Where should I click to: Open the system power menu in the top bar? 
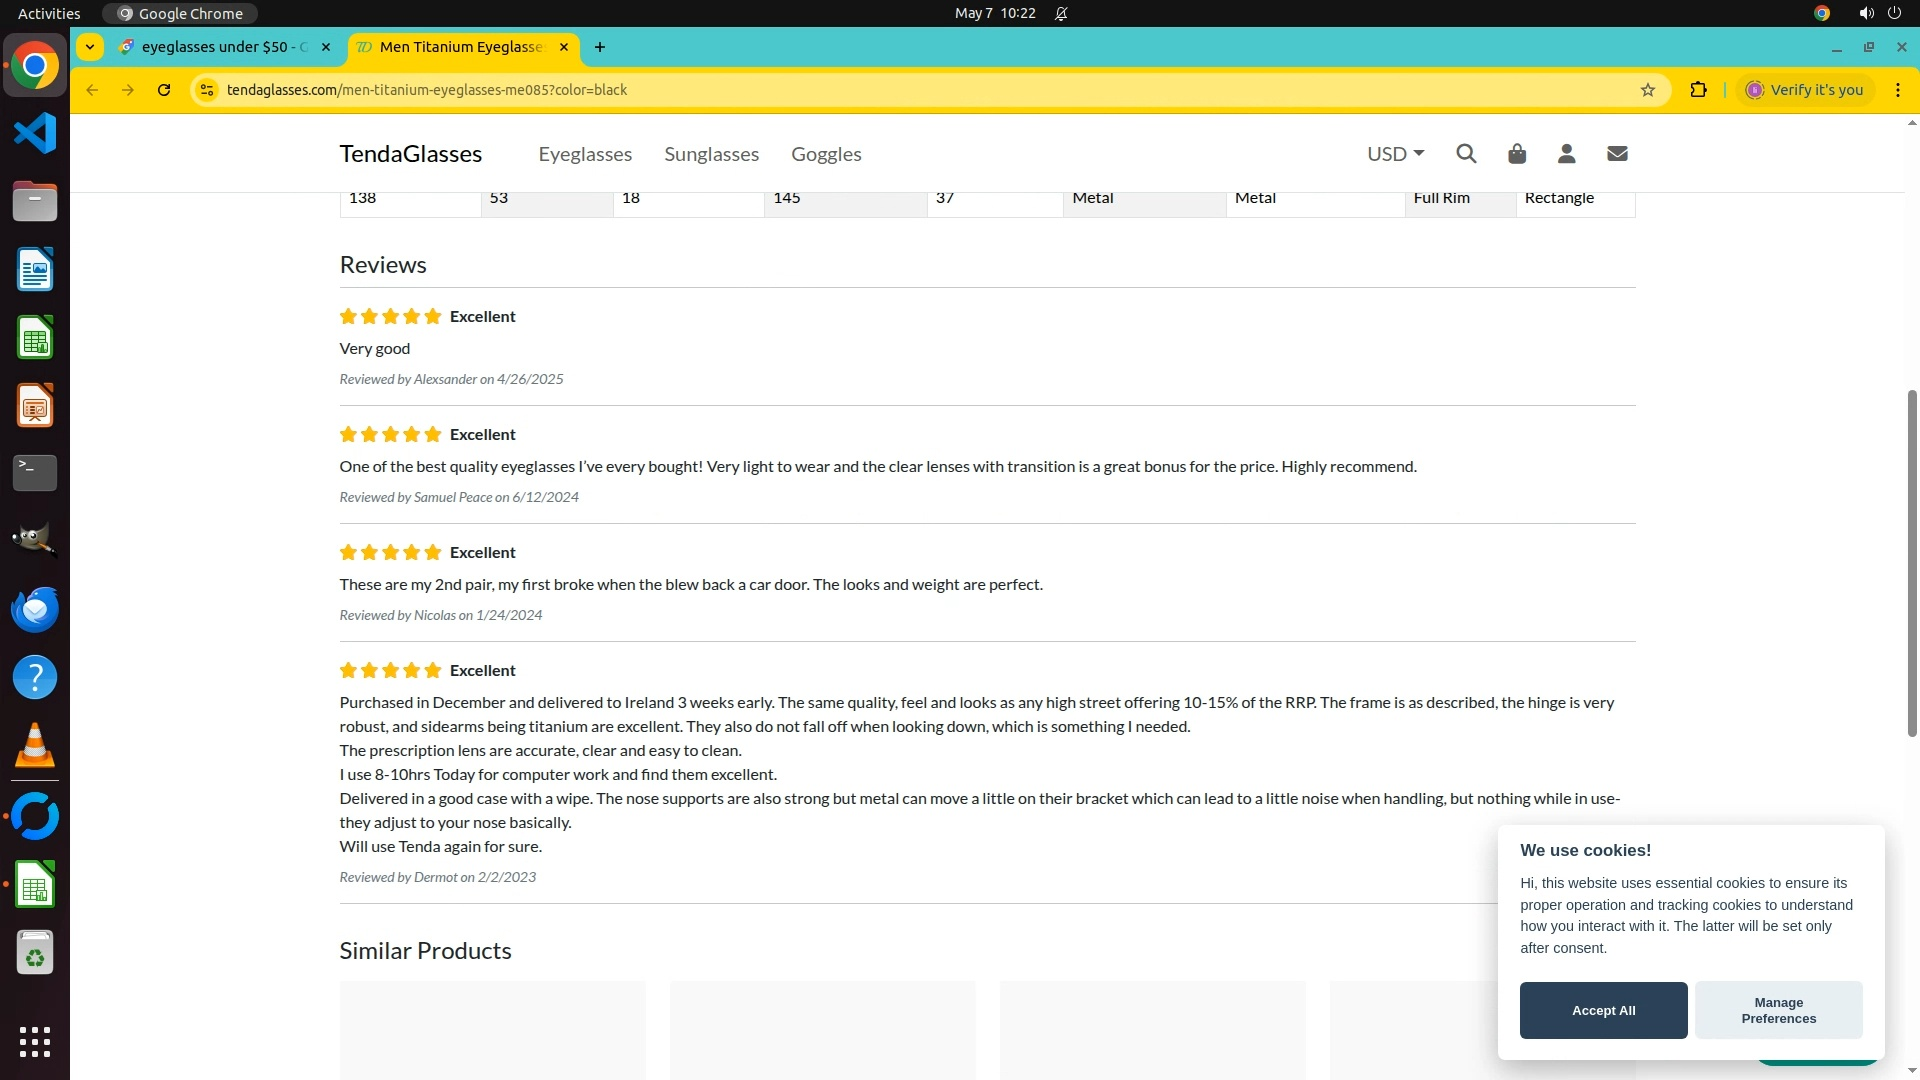(1894, 13)
